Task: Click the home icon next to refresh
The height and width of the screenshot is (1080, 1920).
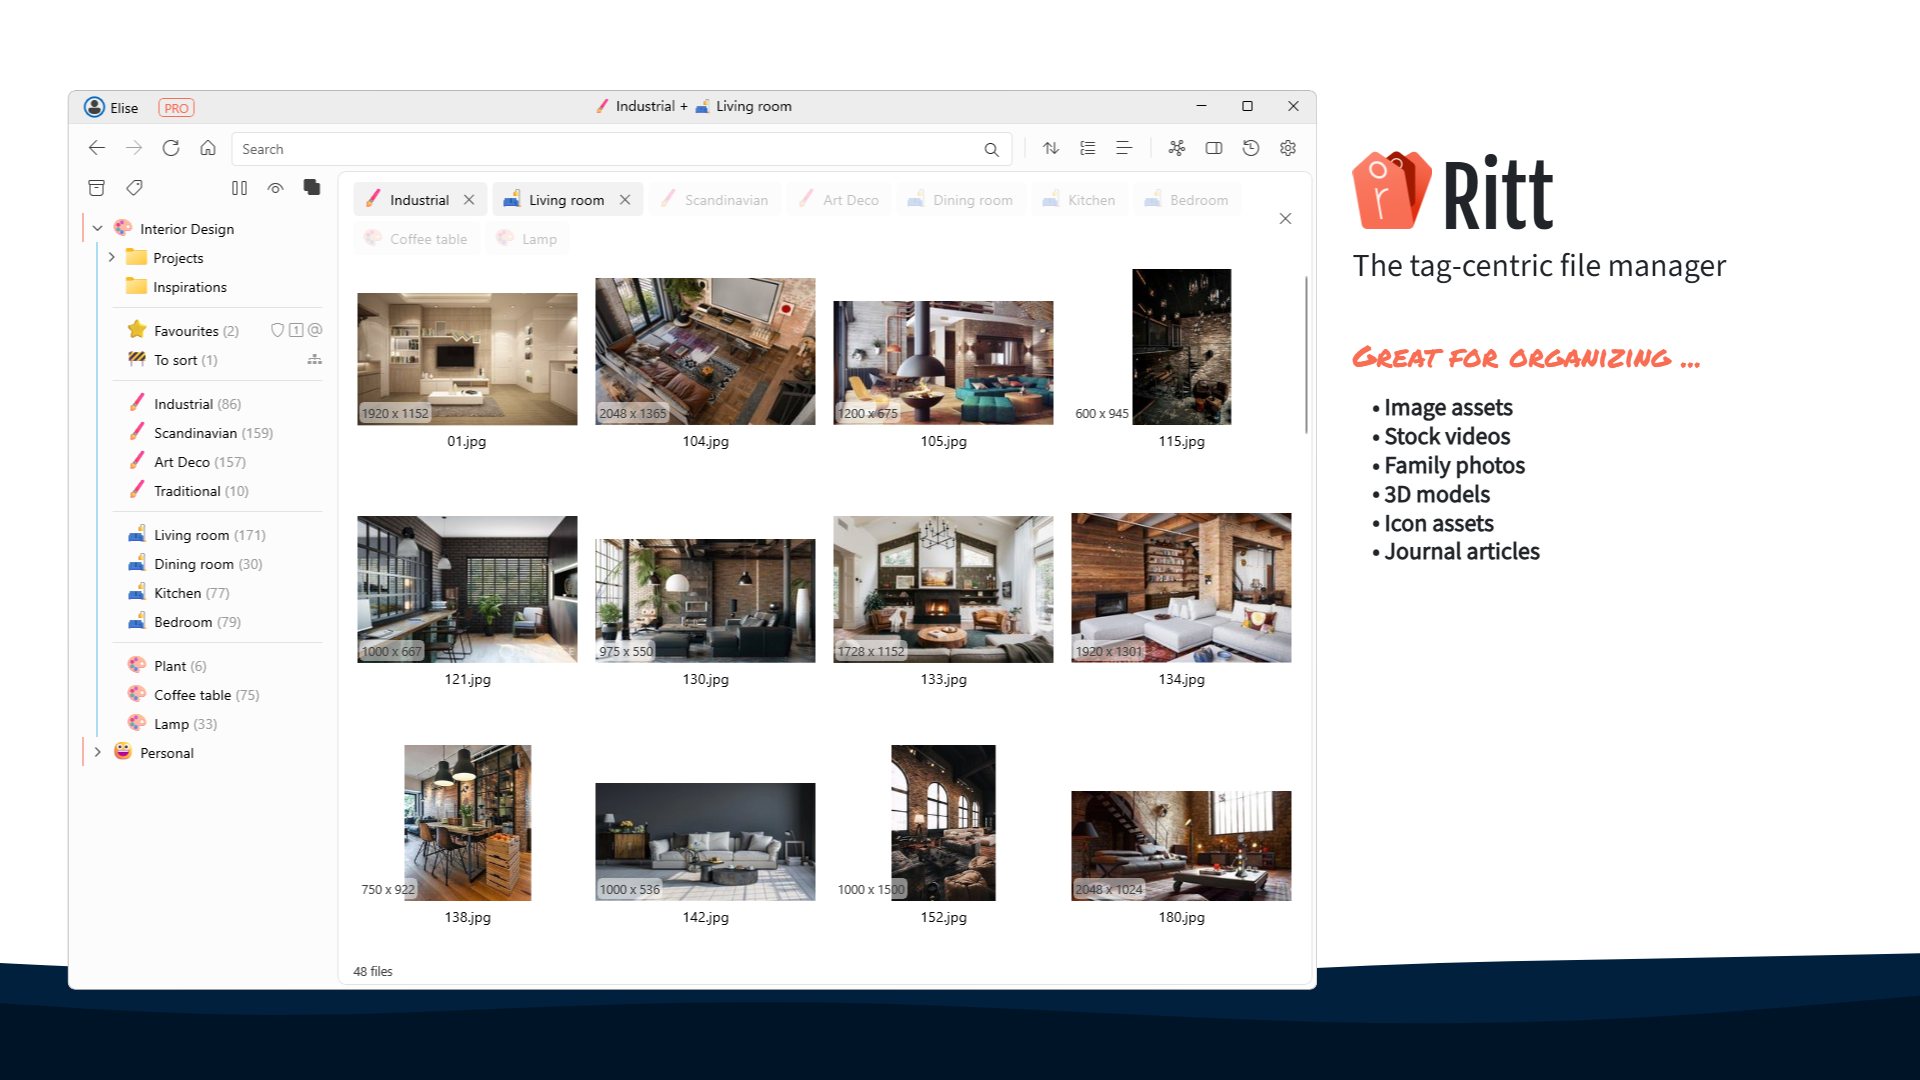Action: tap(208, 147)
